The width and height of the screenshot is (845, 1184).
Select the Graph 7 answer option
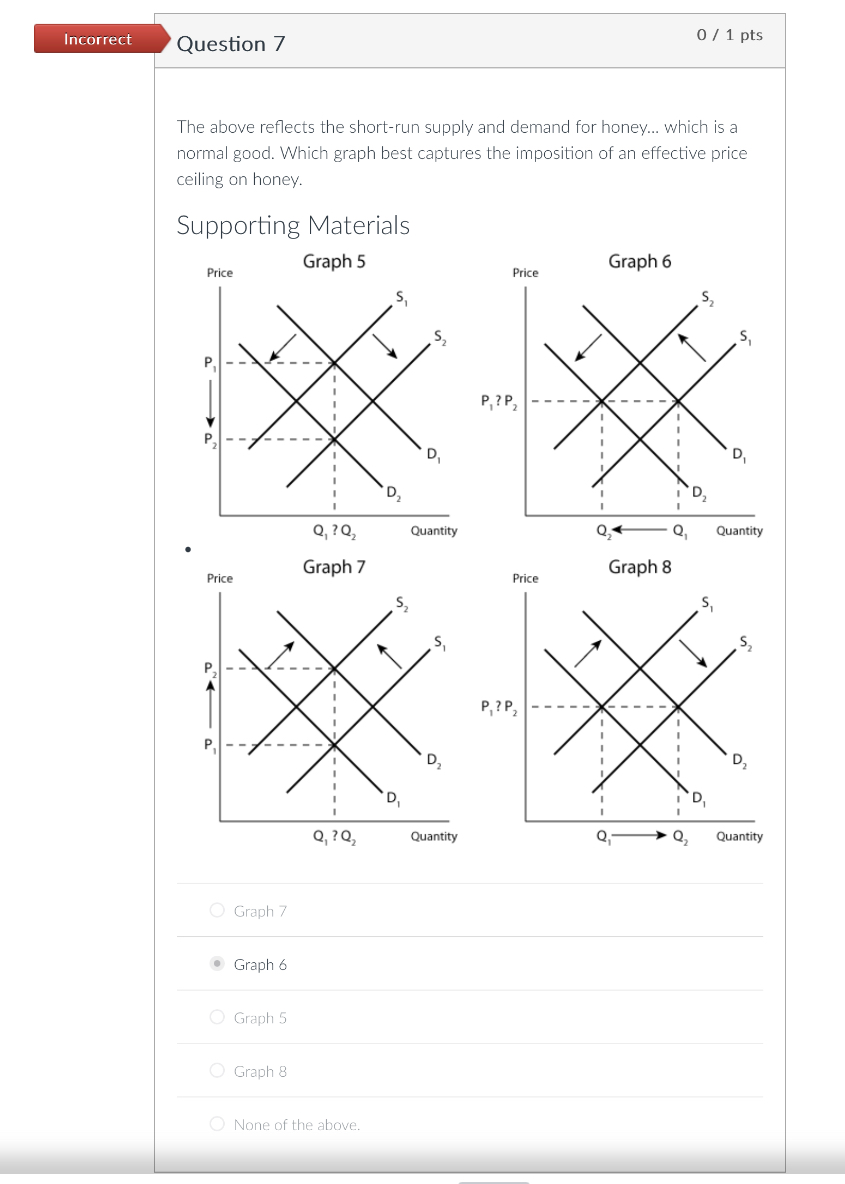pos(215,911)
